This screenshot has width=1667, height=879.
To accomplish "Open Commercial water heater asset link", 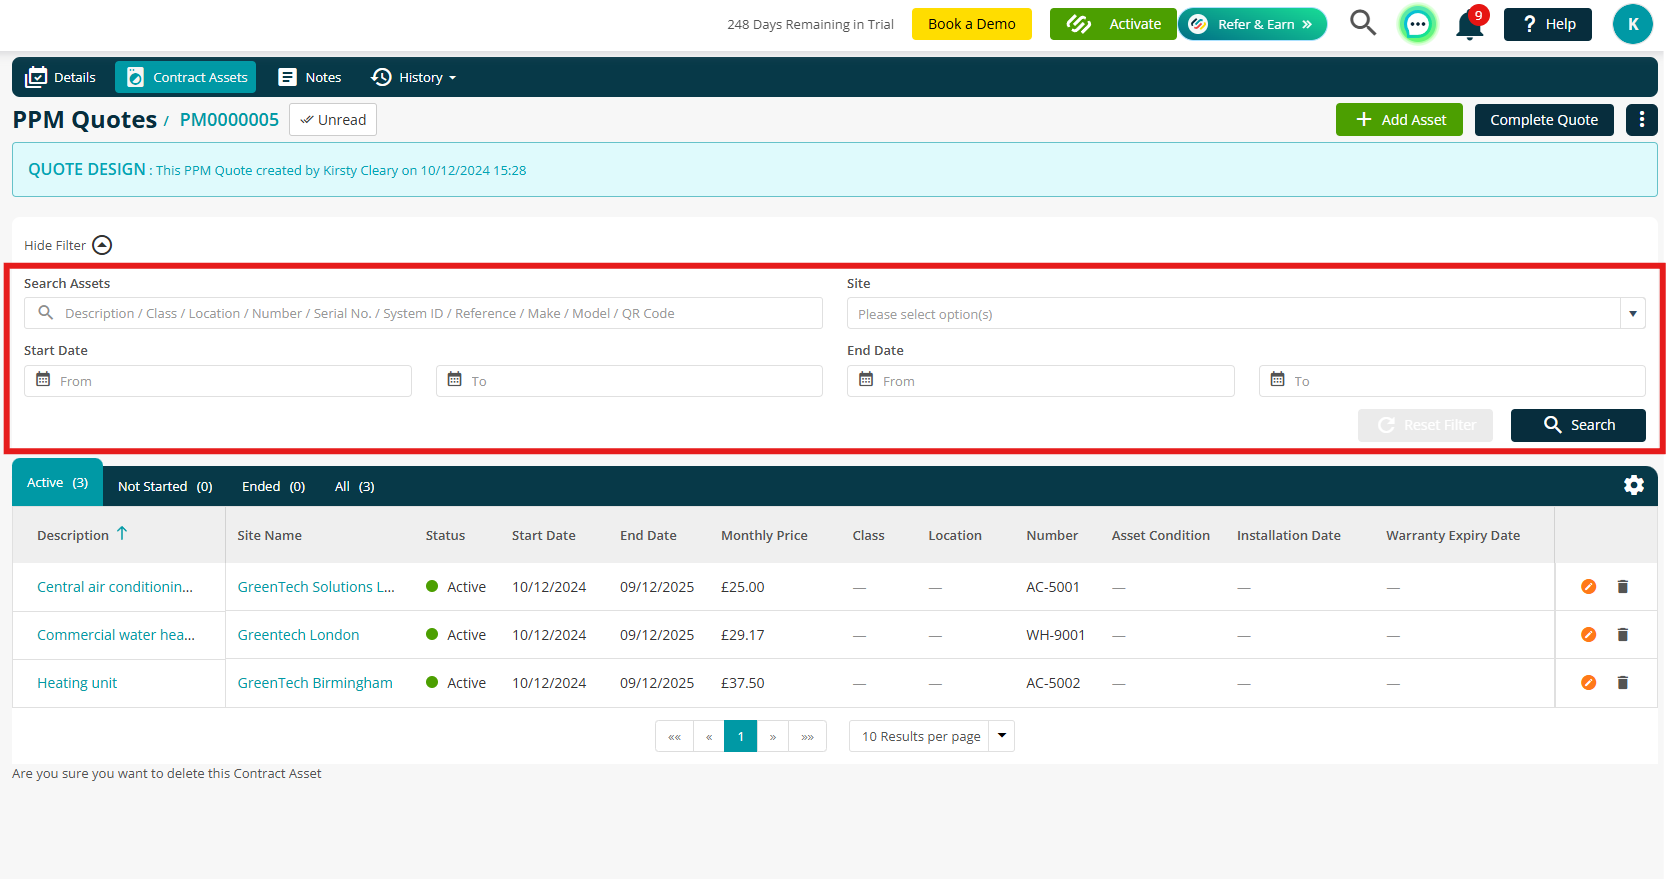I will (116, 635).
